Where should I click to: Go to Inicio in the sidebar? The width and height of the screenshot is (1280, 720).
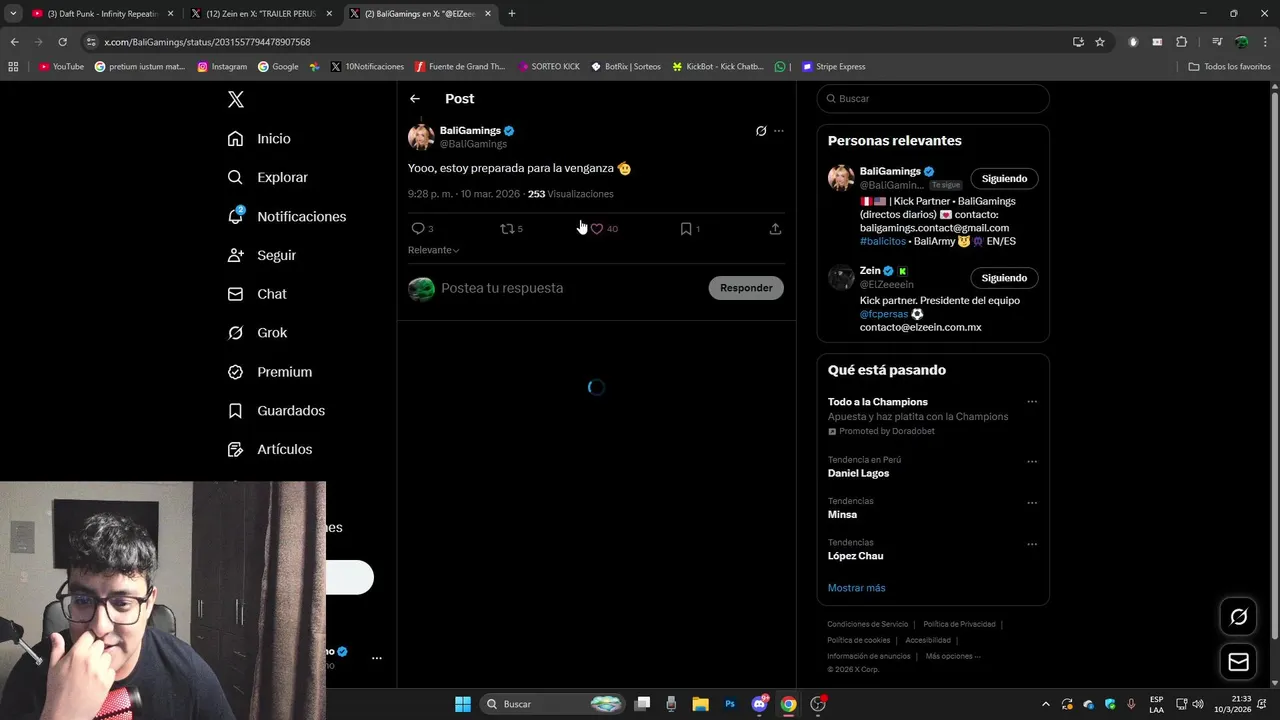(260, 139)
